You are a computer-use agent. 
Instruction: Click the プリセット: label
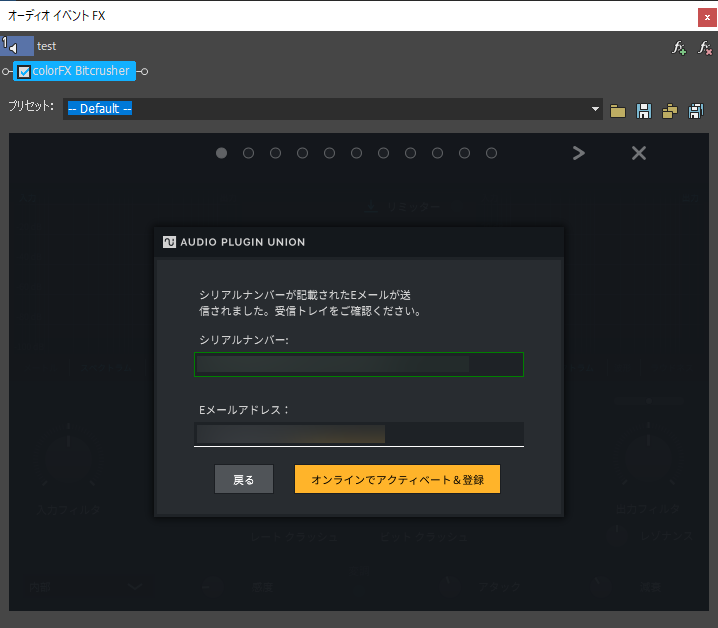(x=31, y=106)
